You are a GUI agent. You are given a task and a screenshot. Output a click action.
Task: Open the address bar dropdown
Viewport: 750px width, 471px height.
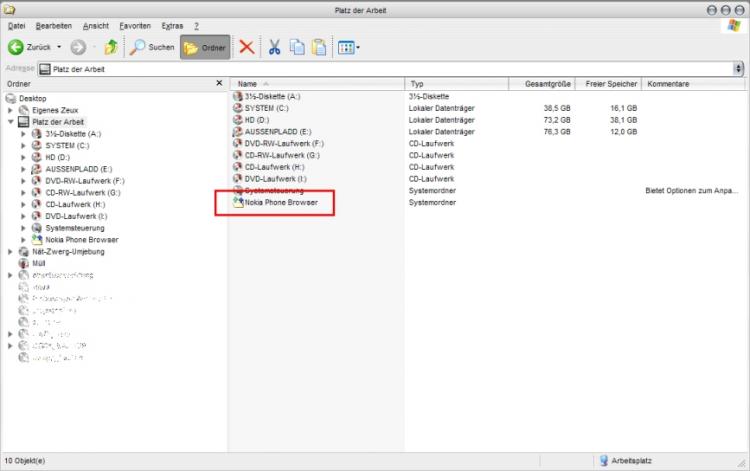pos(739,69)
